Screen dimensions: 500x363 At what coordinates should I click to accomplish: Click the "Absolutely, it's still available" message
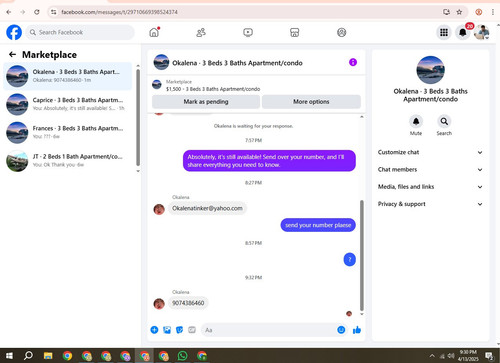click(269, 161)
